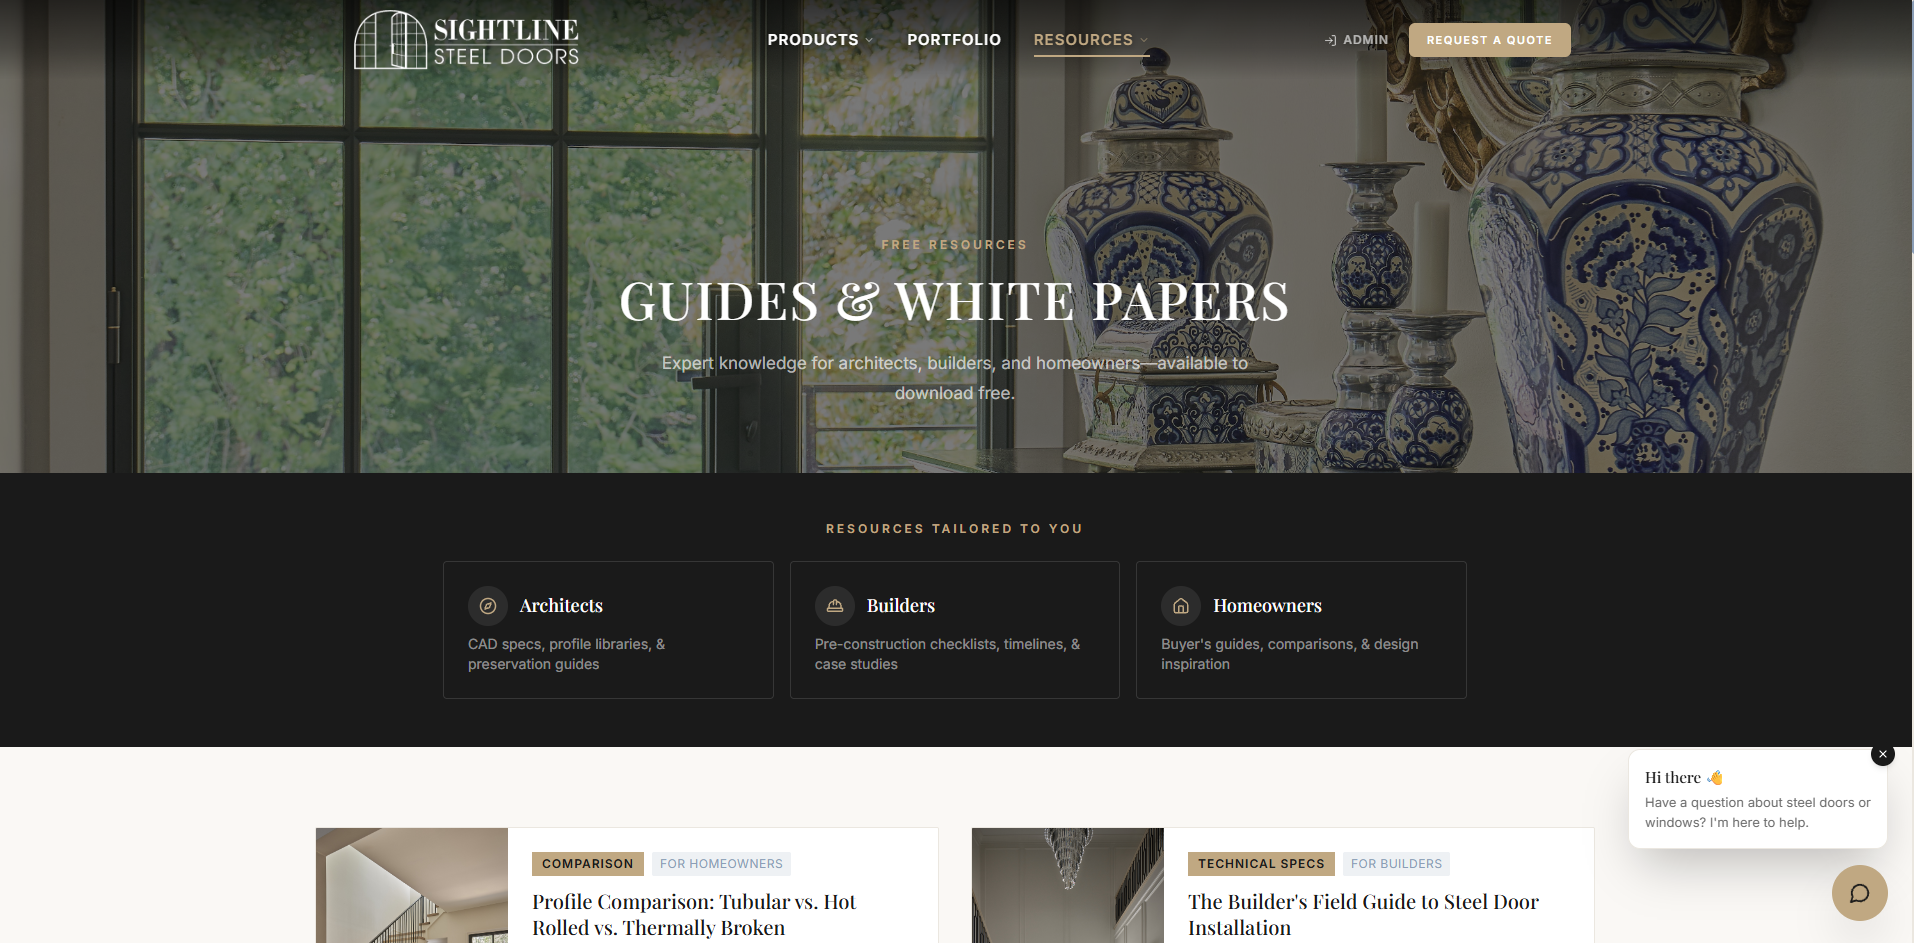This screenshot has width=1914, height=943.
Task: Open the Admin link
Action: point(1356,40)
